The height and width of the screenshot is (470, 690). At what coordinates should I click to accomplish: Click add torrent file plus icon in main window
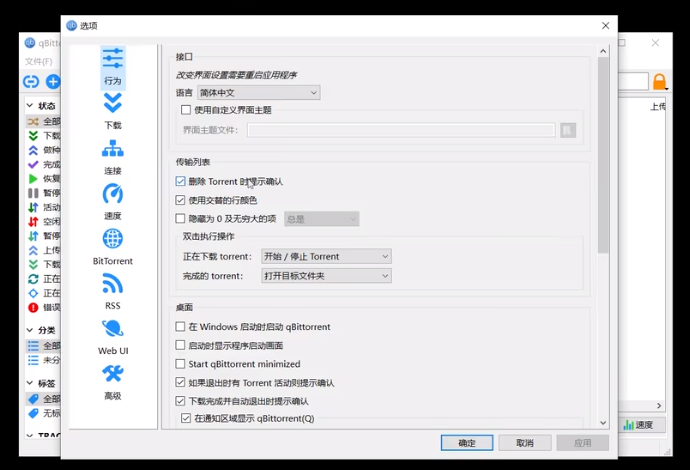[x=53, y=81]
